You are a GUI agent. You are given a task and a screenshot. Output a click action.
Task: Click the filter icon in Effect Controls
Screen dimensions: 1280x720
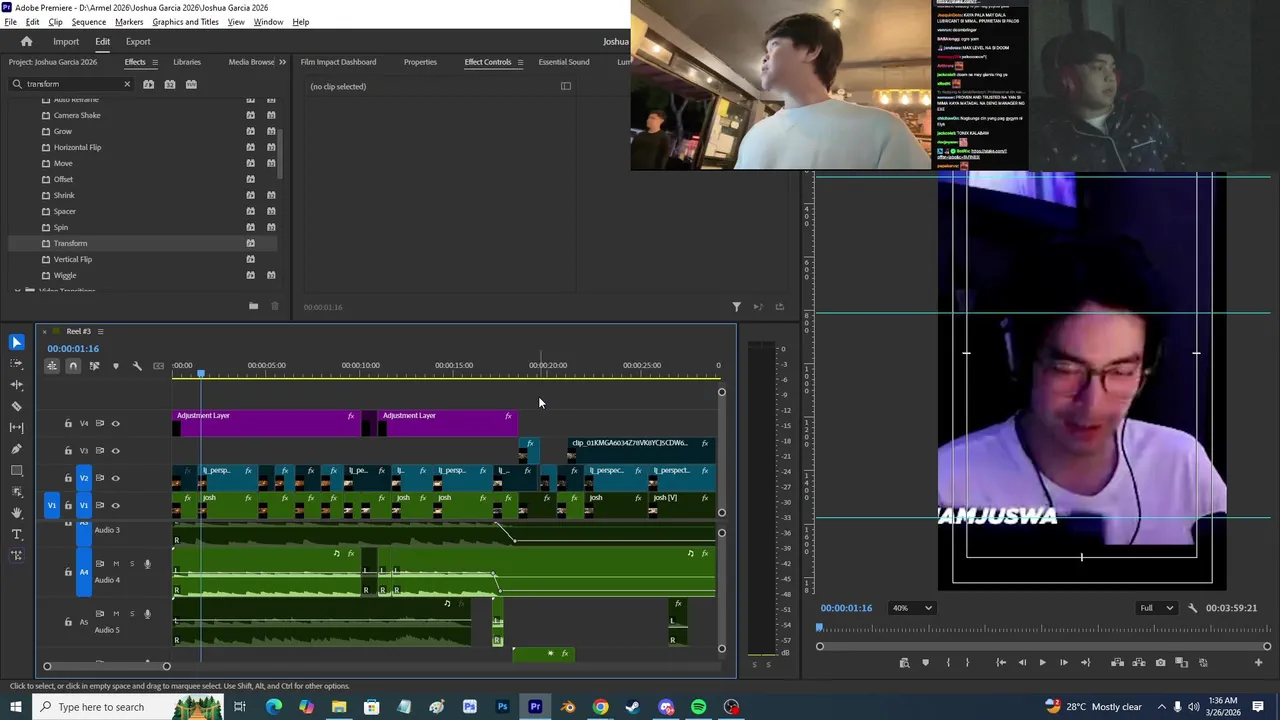coord(736,307)
